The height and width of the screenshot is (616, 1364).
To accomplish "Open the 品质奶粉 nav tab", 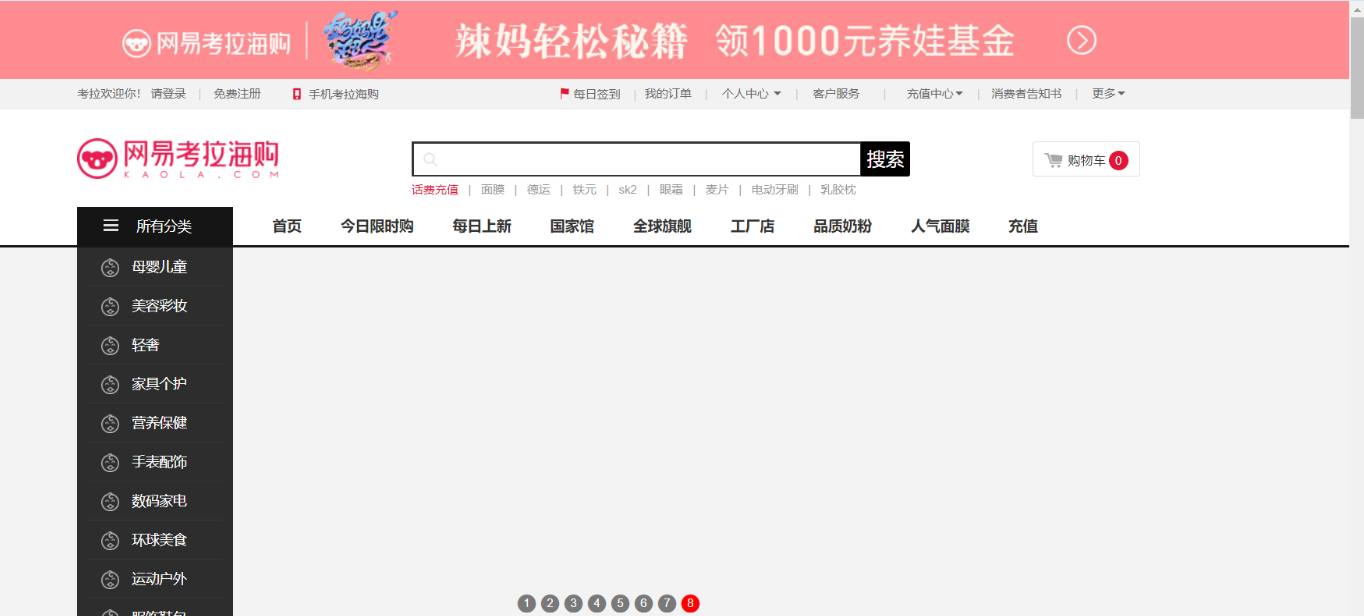I will 842,226.
